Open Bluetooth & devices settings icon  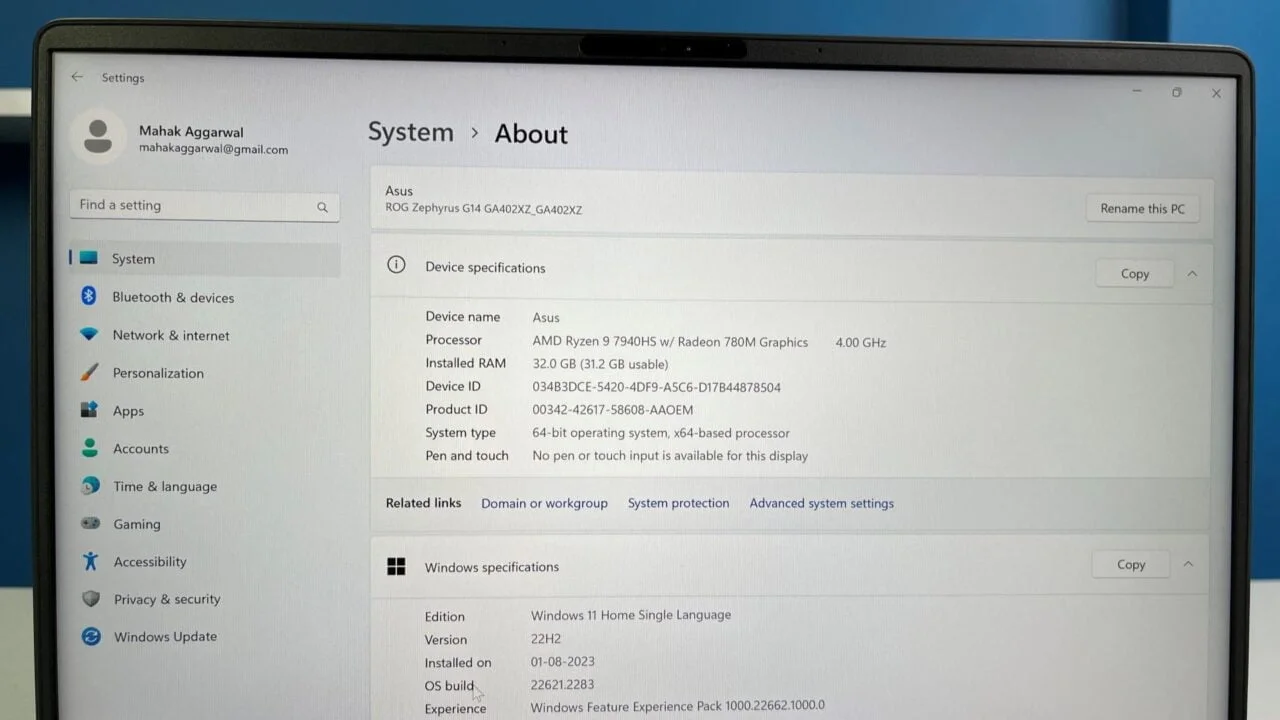[x=88, y=296]
